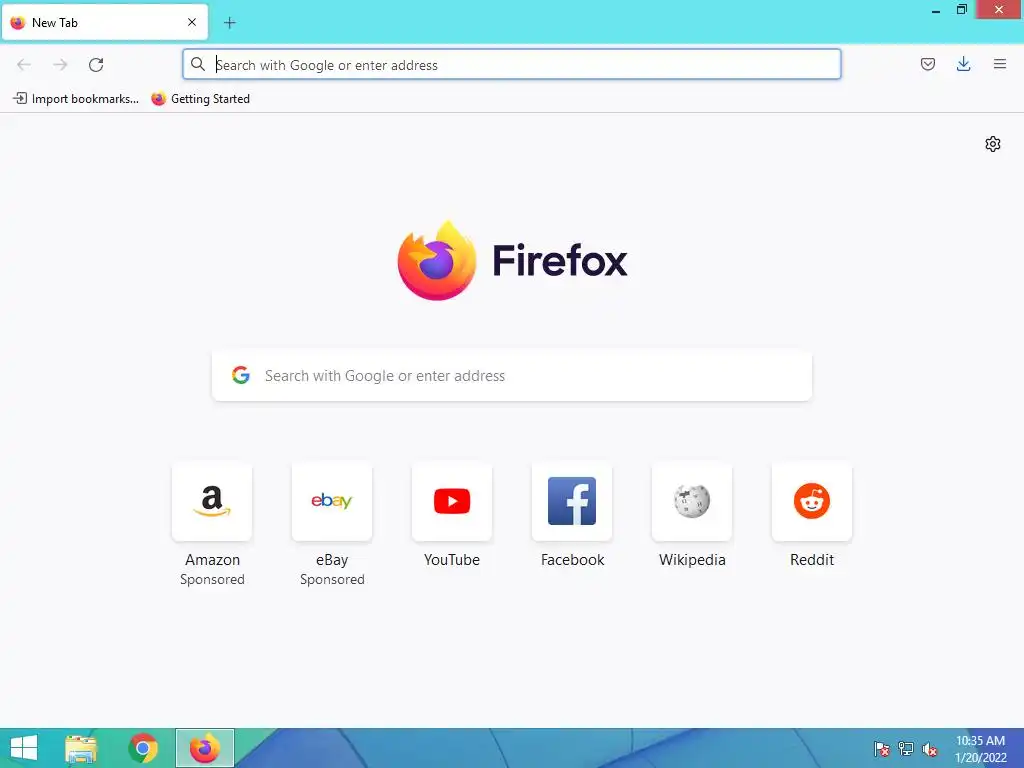This screenshot has height=768, width=1024.
Task: Restore down the Firefox window
Action: coord(961,10)
